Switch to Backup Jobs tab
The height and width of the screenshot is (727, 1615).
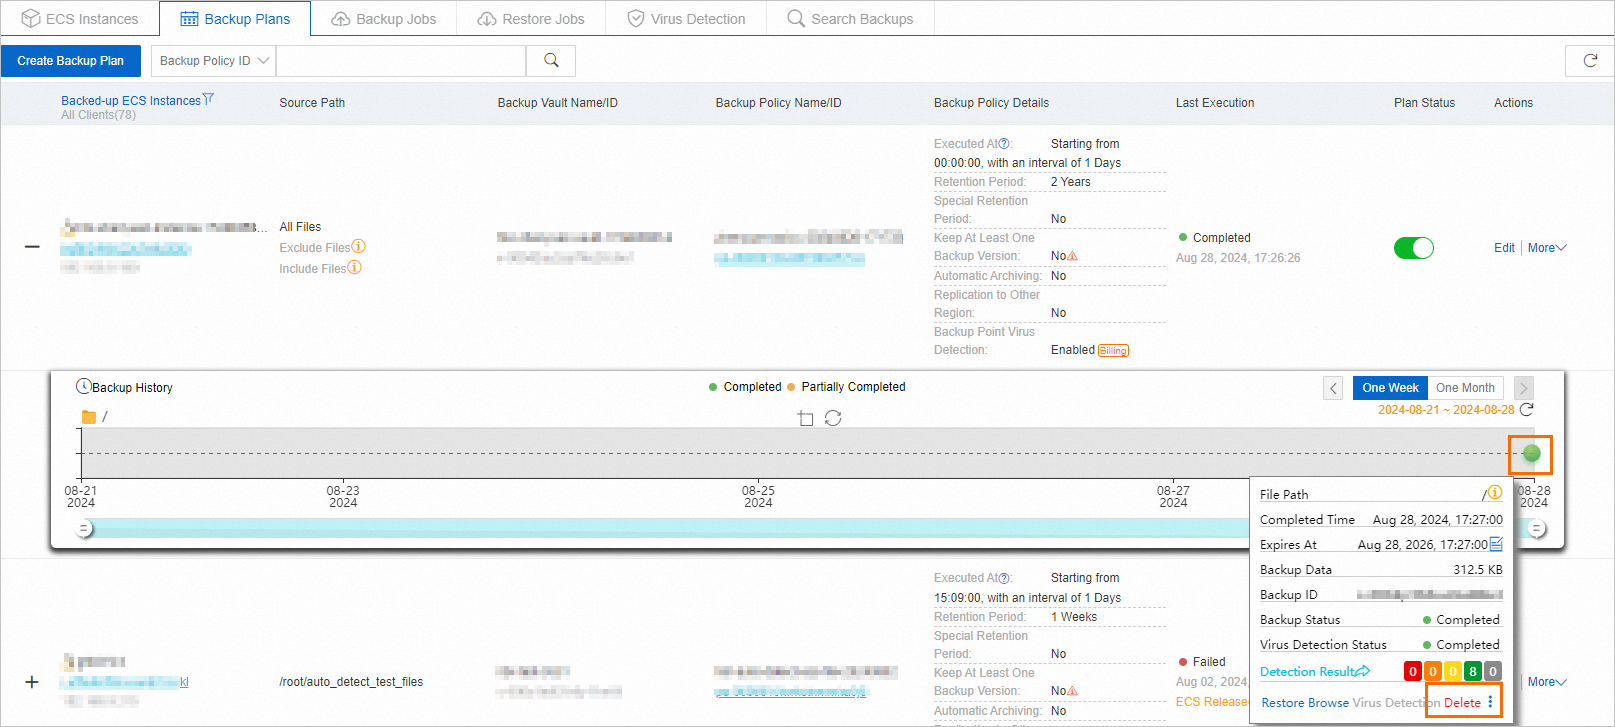click(x=384, y=19)
